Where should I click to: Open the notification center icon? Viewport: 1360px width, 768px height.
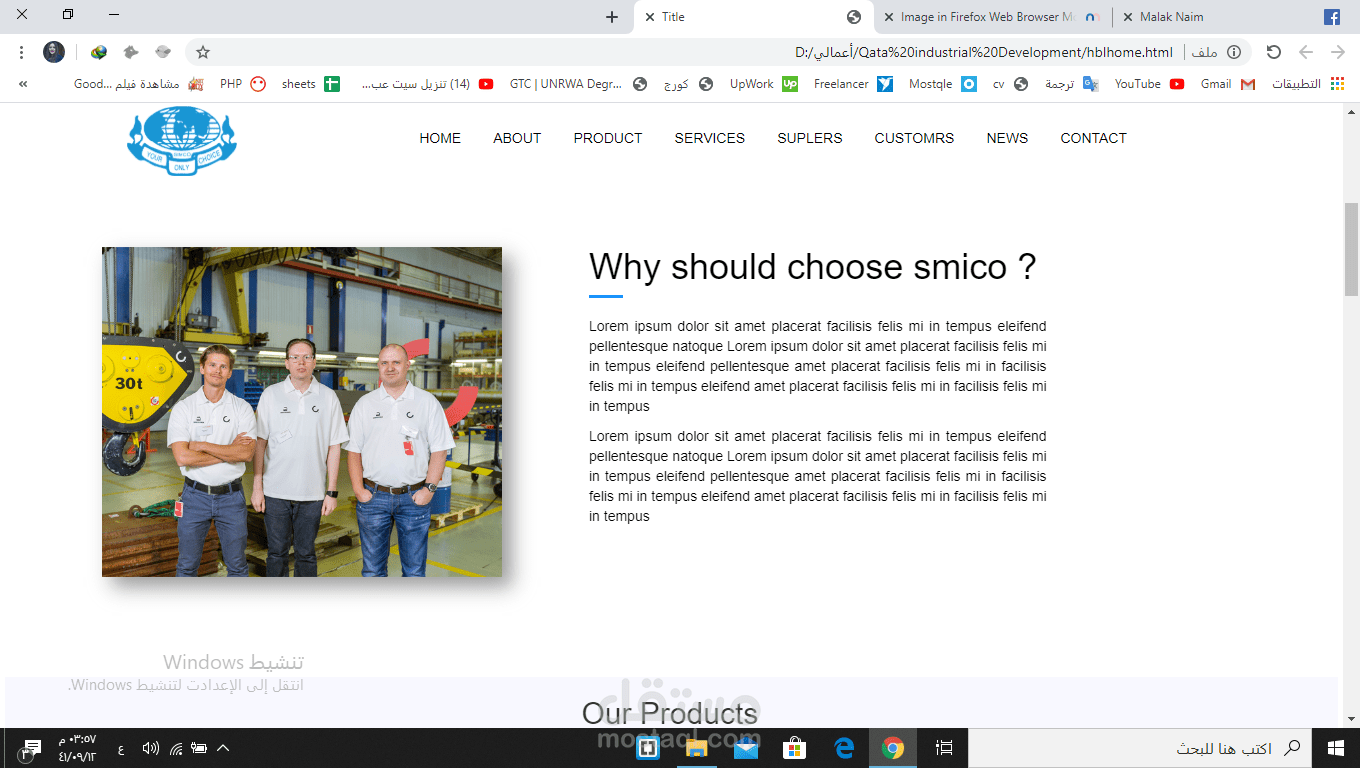30,748
